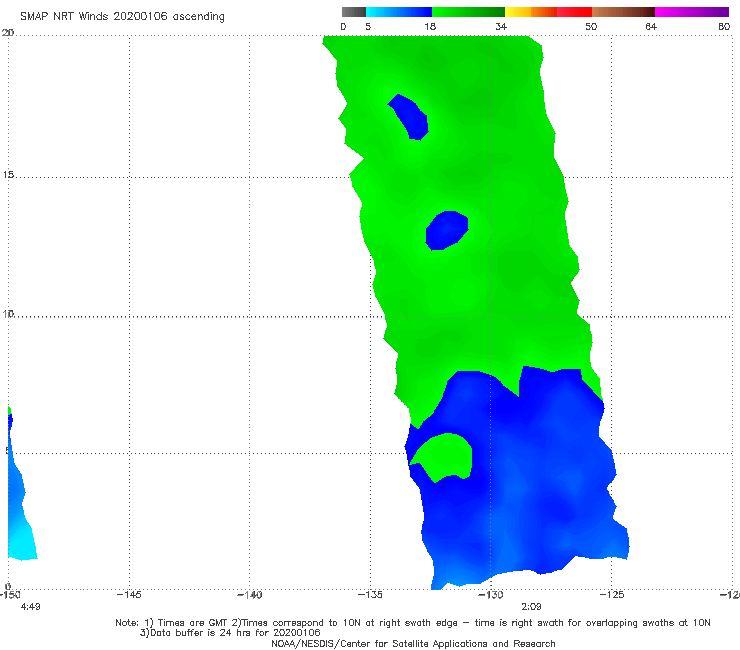740x650 pixels.
Task: Pick the red segment of the colorbar
Action: tap(574, 12)
